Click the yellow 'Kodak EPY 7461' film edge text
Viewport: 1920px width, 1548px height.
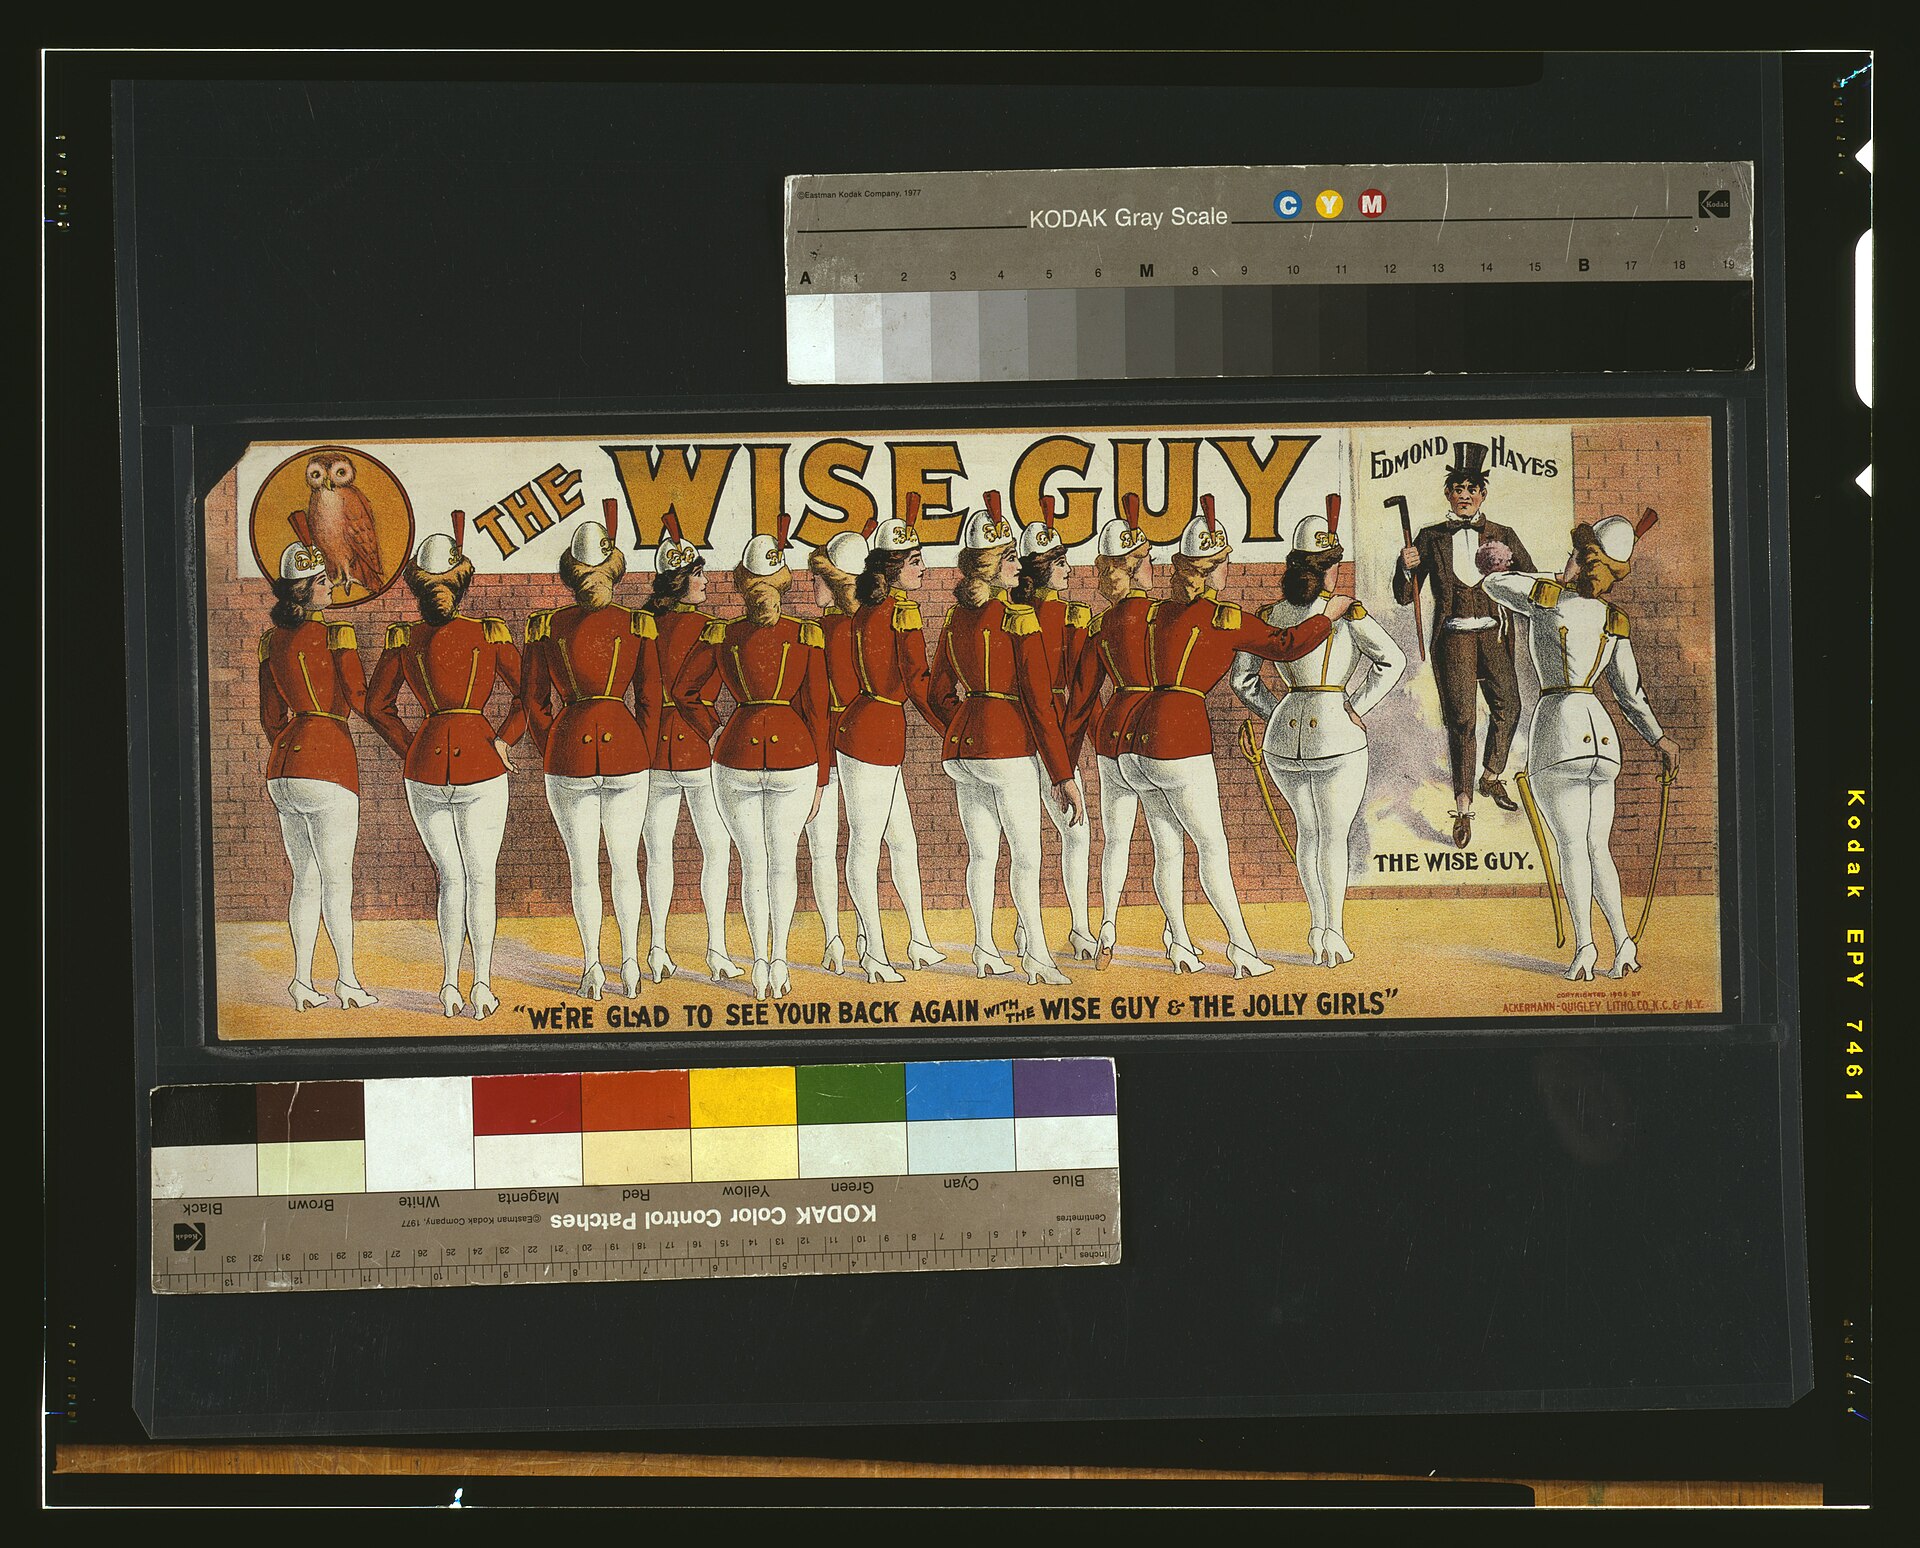1853,945
